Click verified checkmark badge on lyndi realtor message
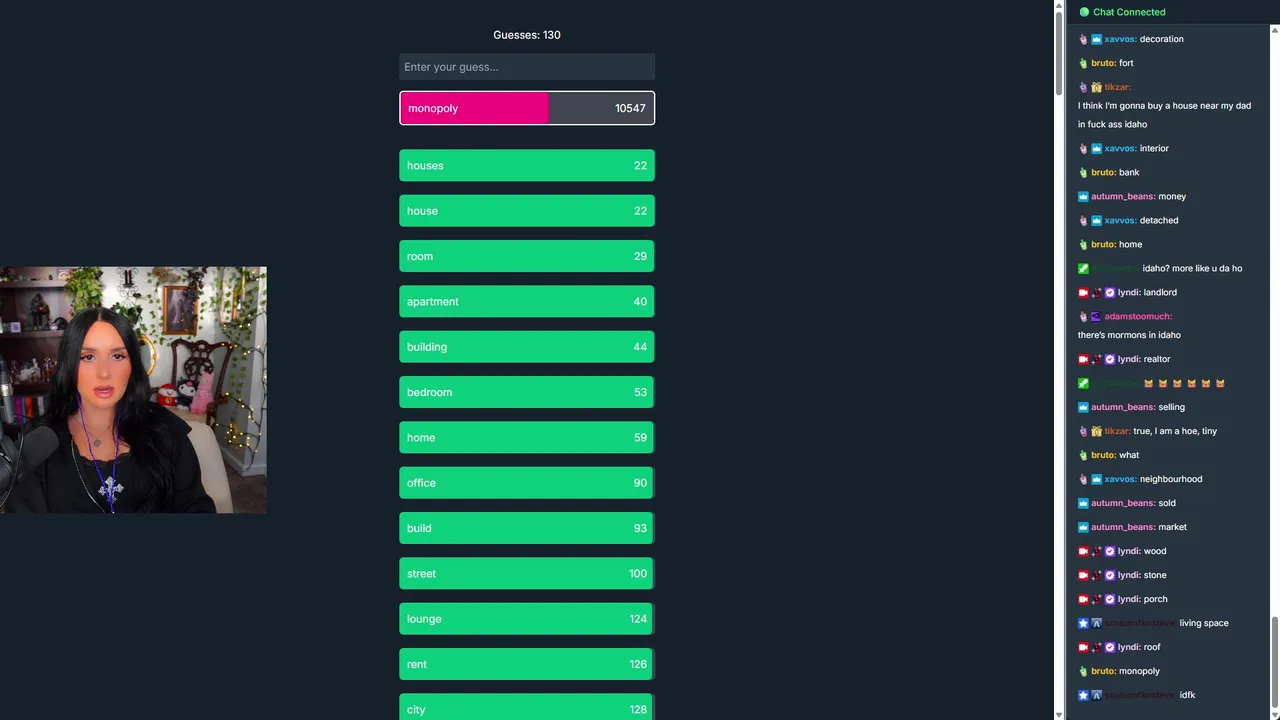The height and width of the screenshot is (720, 1280). [1110, 359]
